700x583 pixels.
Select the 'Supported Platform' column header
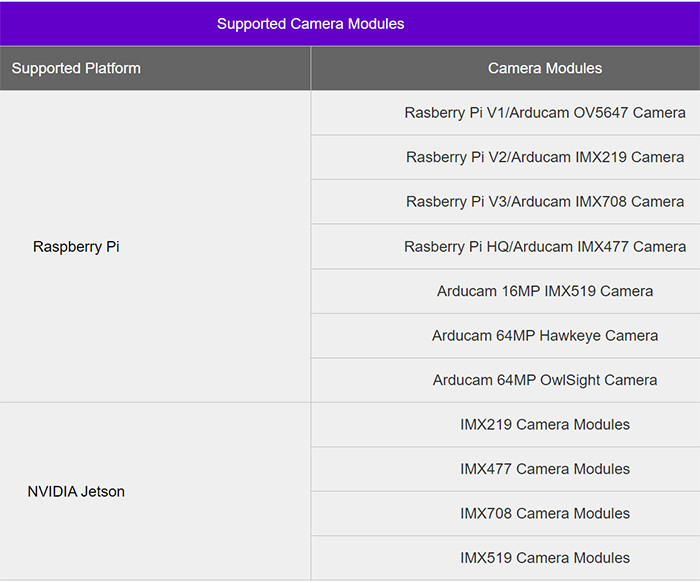[76, 68]
